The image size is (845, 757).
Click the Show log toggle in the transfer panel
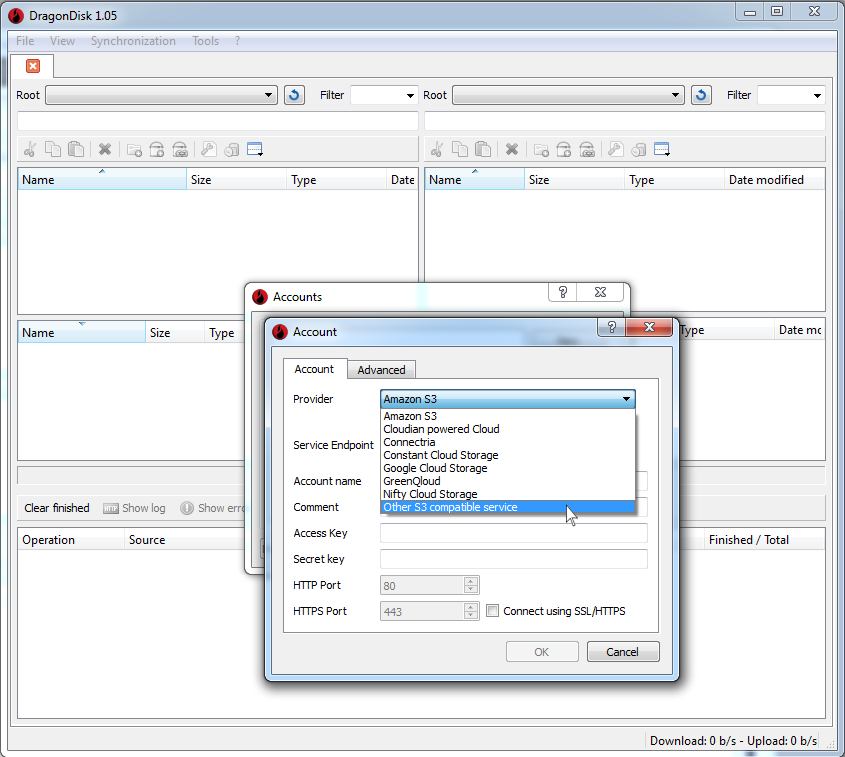pyautogui.click(x=134, y=508)
